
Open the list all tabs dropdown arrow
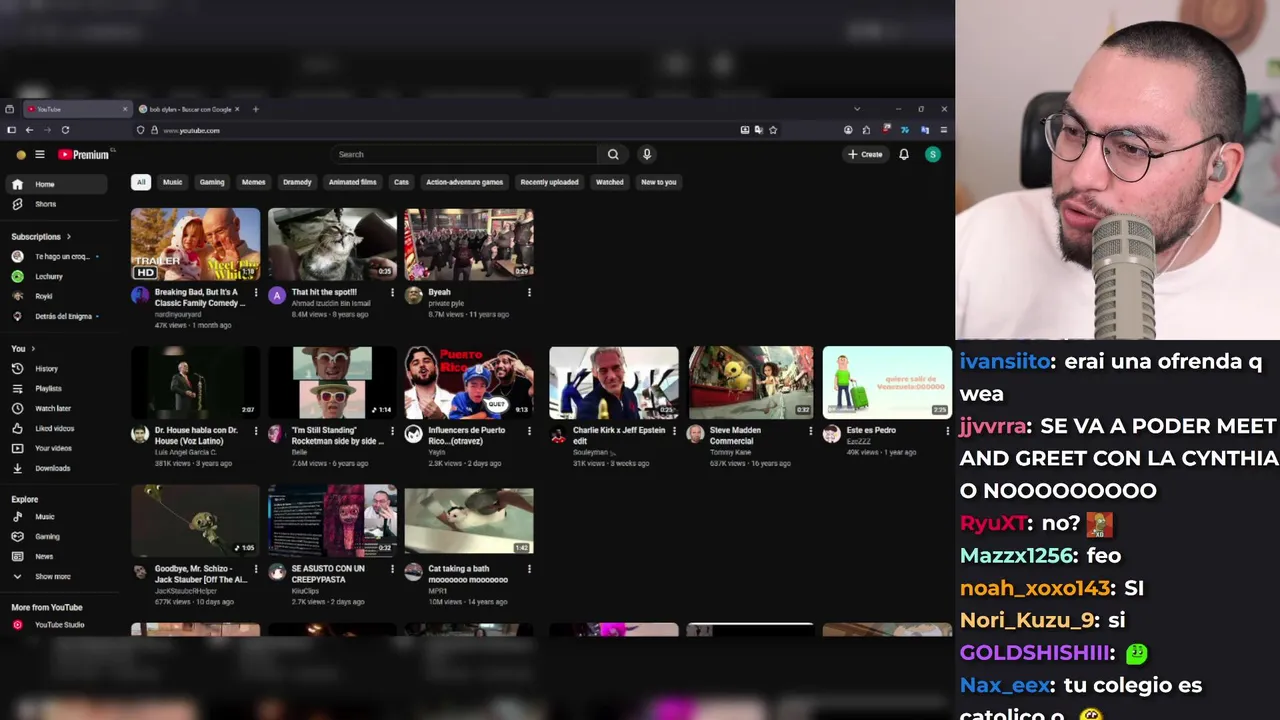tap(856, 109)
